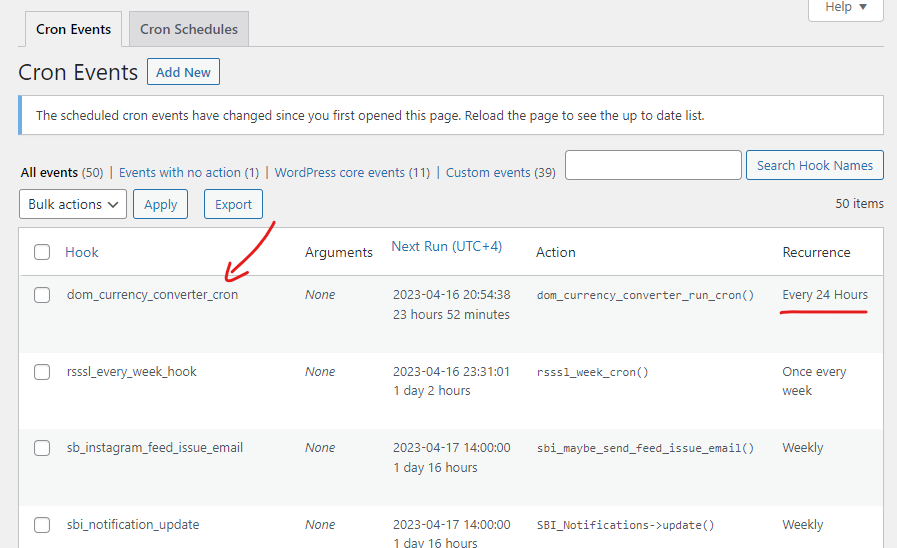Toggle the select-all checkbox in header
Viewport: 897px width, 548px height.
tap(42, 252)
